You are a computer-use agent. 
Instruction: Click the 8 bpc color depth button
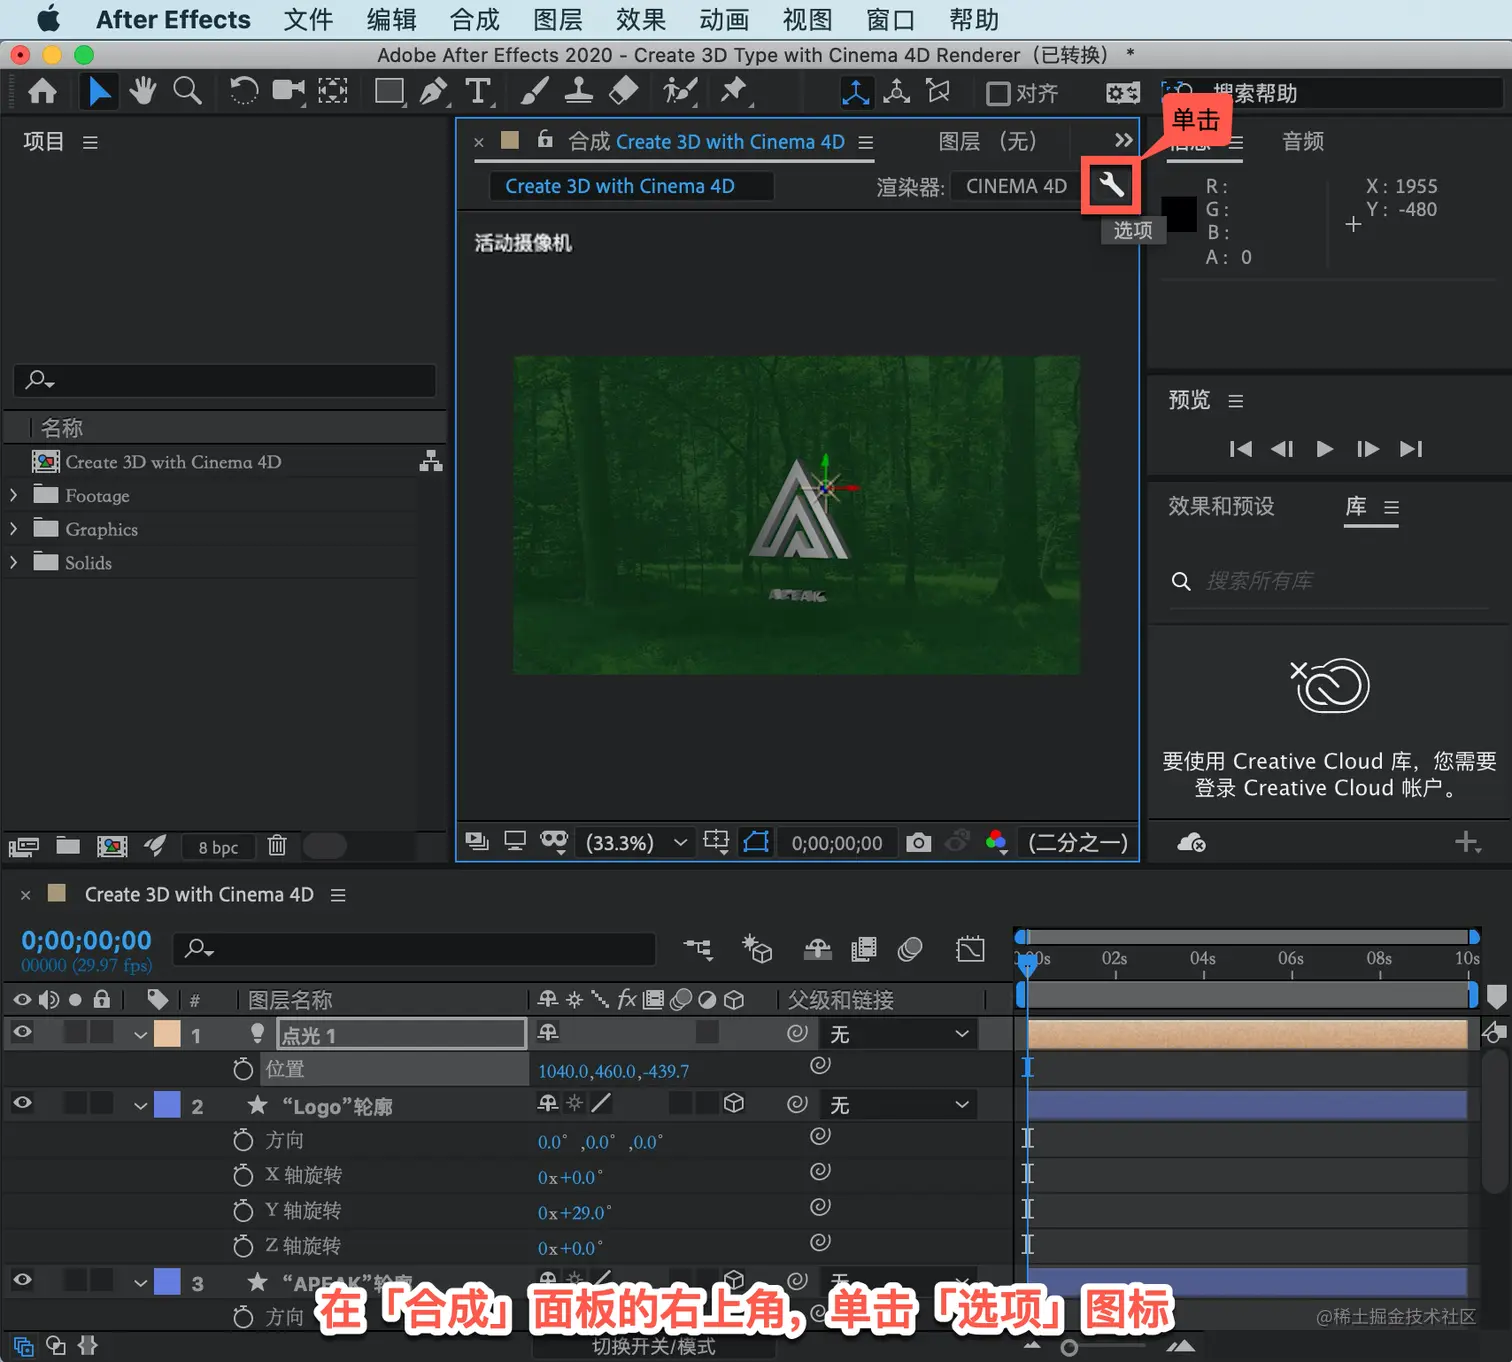(x=218, y=847)
